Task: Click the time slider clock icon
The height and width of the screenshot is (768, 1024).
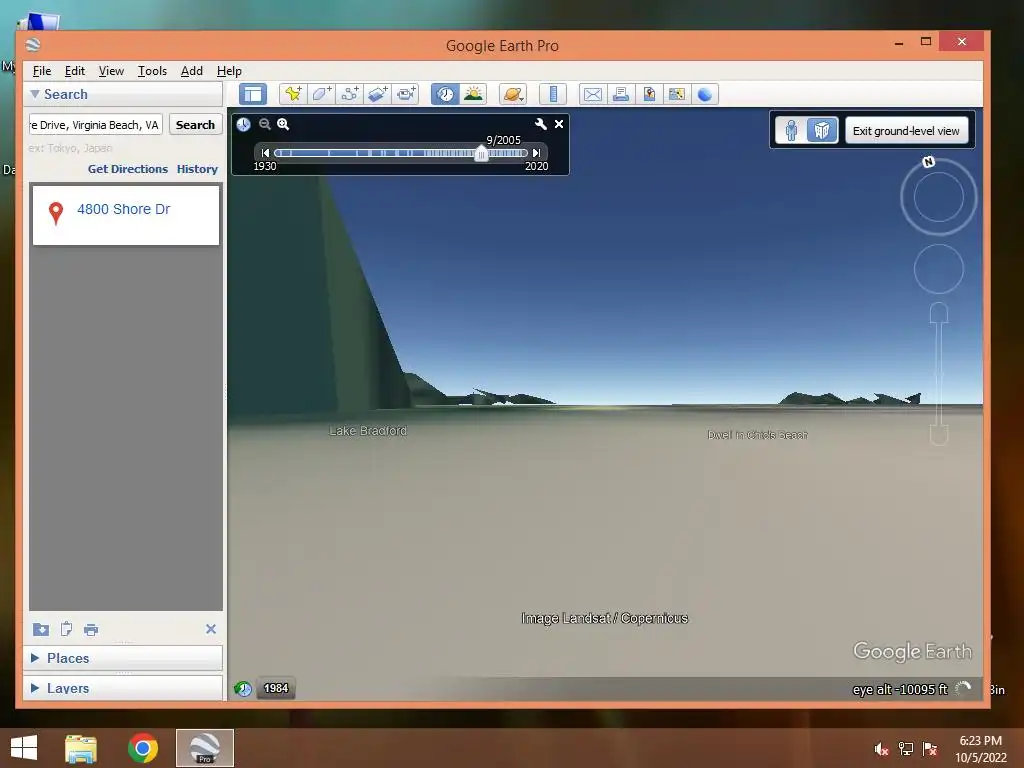Action: pos(244,124)
